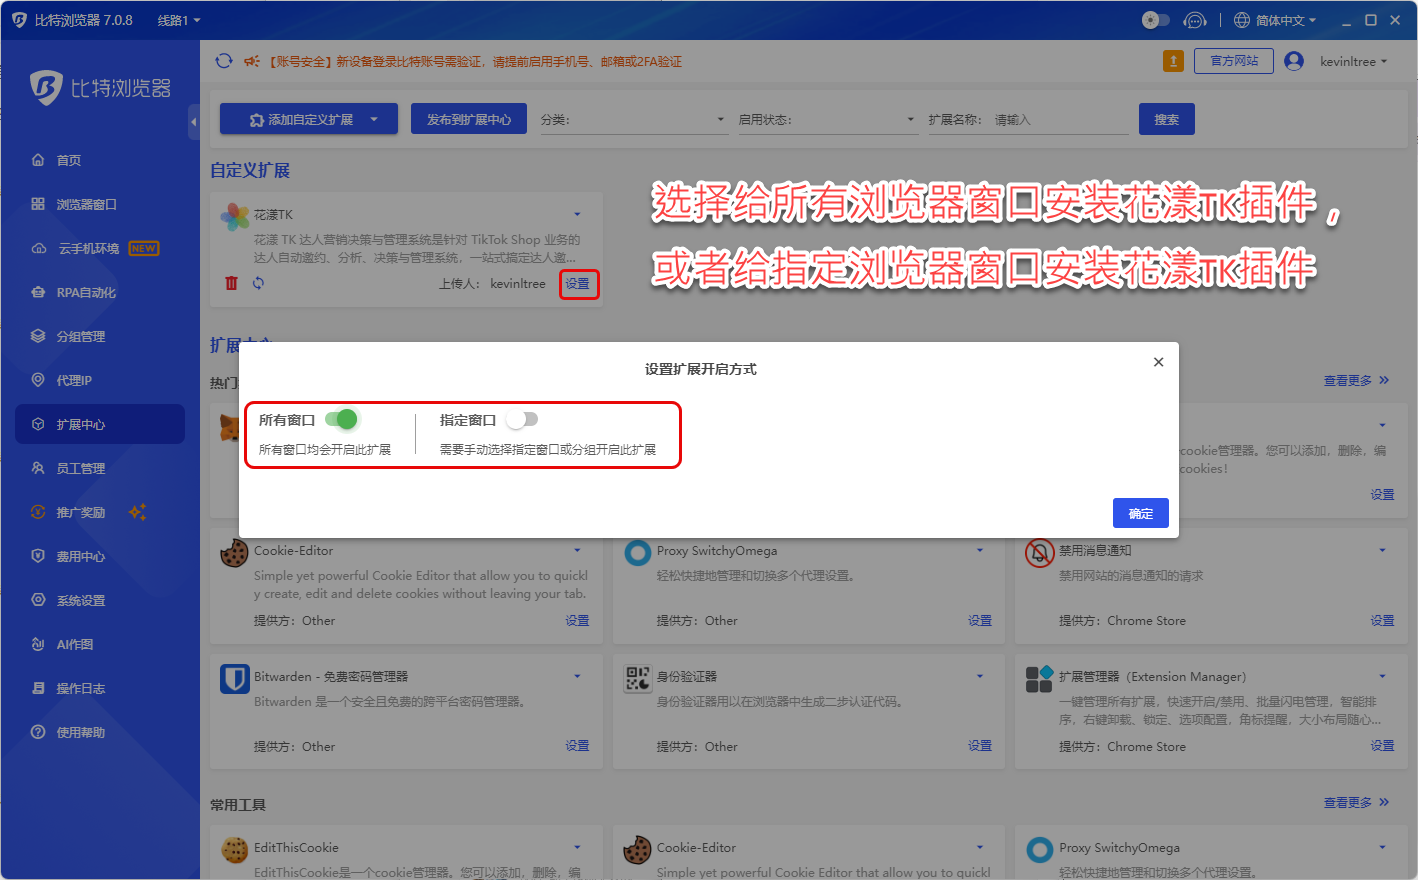Toggle the theme switch in the title bar
Viewport: 1418px width, 880px height.
(x=1155, y=20)
